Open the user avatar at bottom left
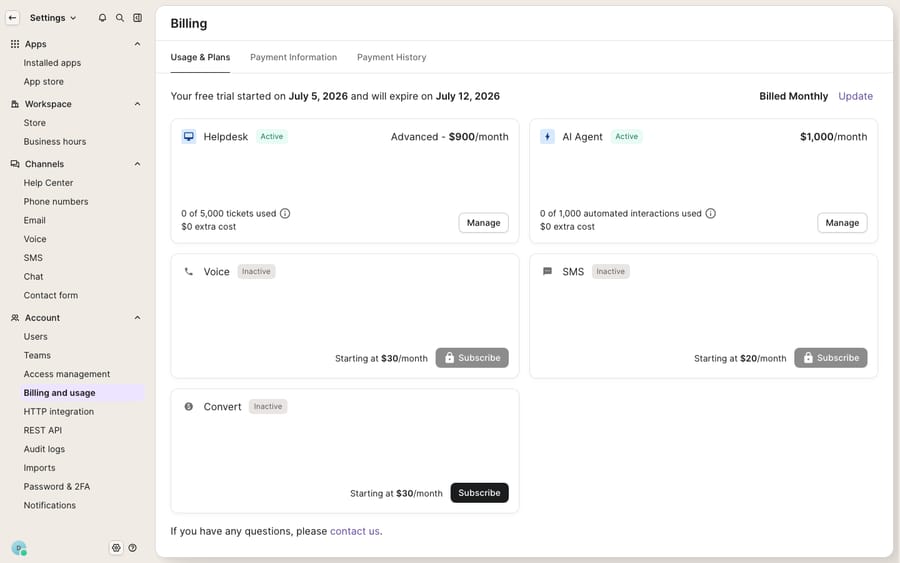This screenshot has height=563, width=900. point(19,548)
